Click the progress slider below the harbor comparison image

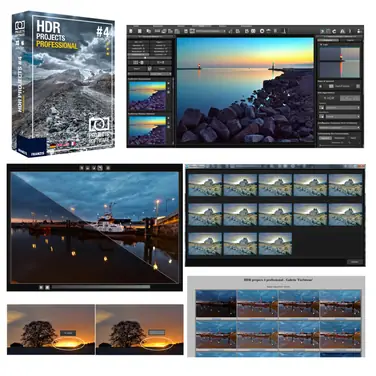point(101,287)
